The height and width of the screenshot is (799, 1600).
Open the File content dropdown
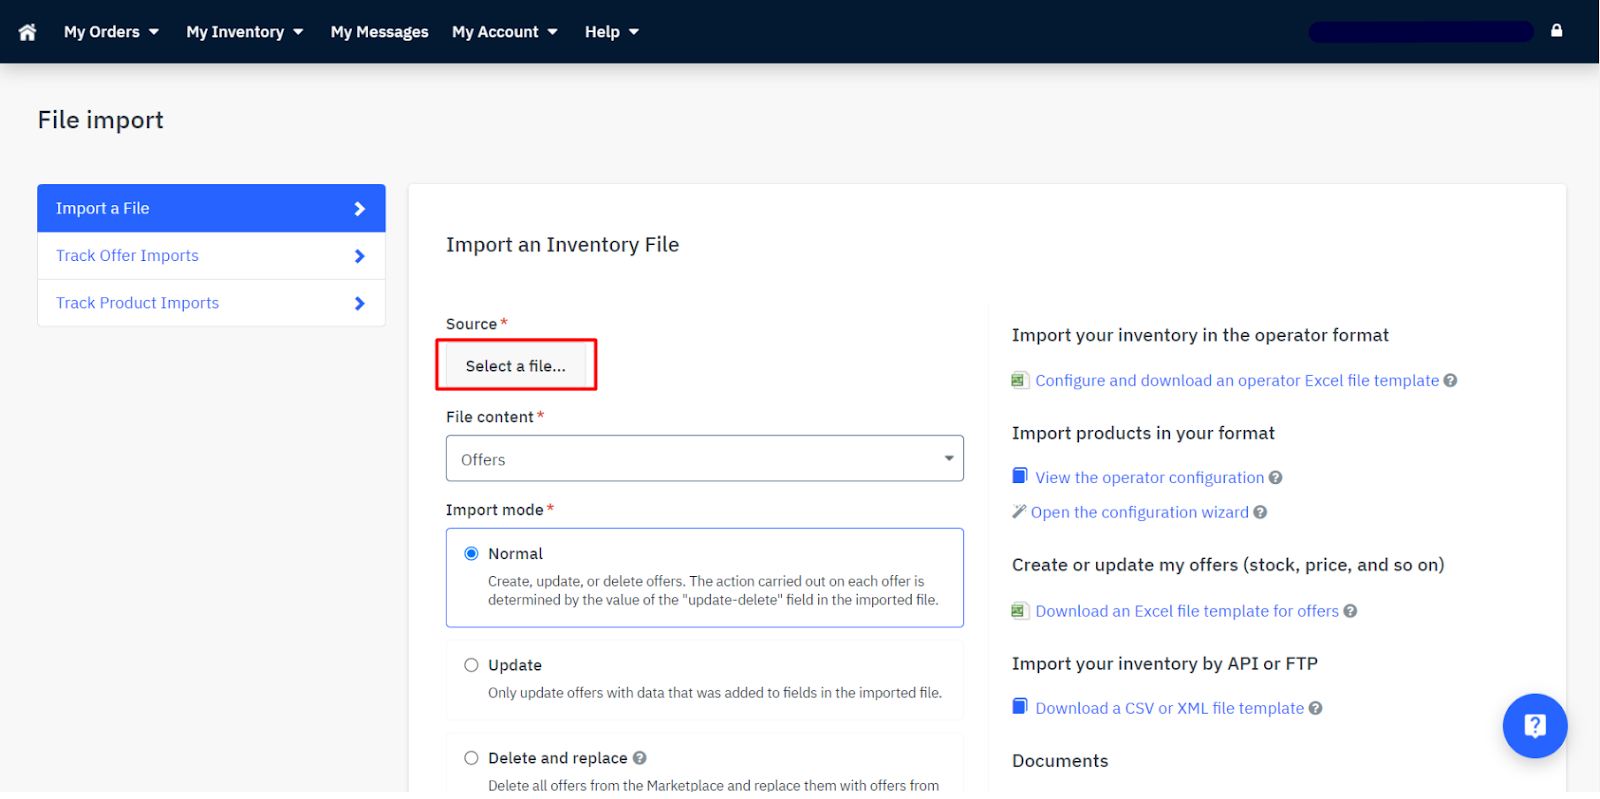(x=705, y=459)
